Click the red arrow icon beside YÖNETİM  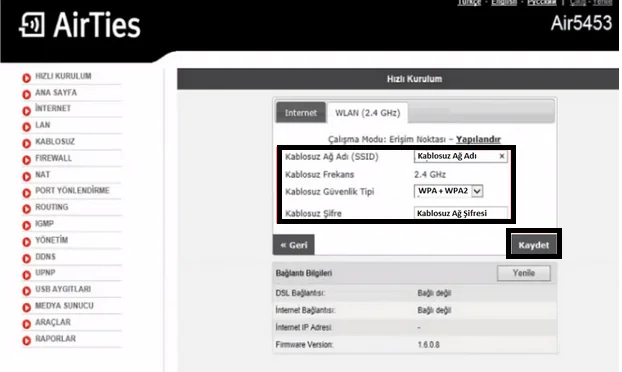[x=27, y=242]
